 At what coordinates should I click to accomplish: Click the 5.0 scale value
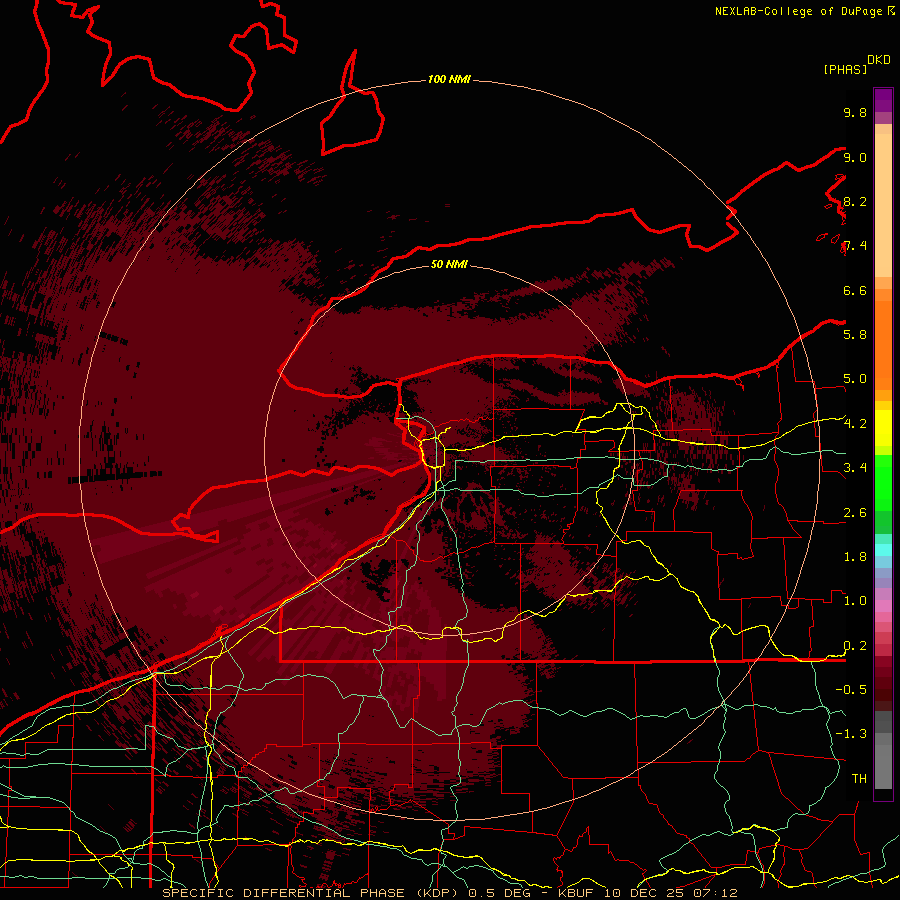(x=855, y=379)
